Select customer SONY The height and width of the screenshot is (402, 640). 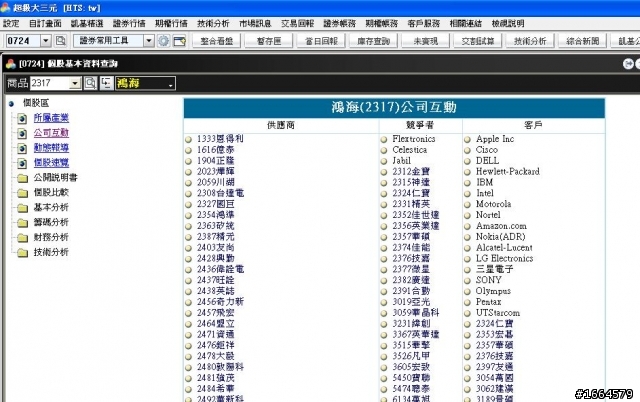click(x=488, y=280)
